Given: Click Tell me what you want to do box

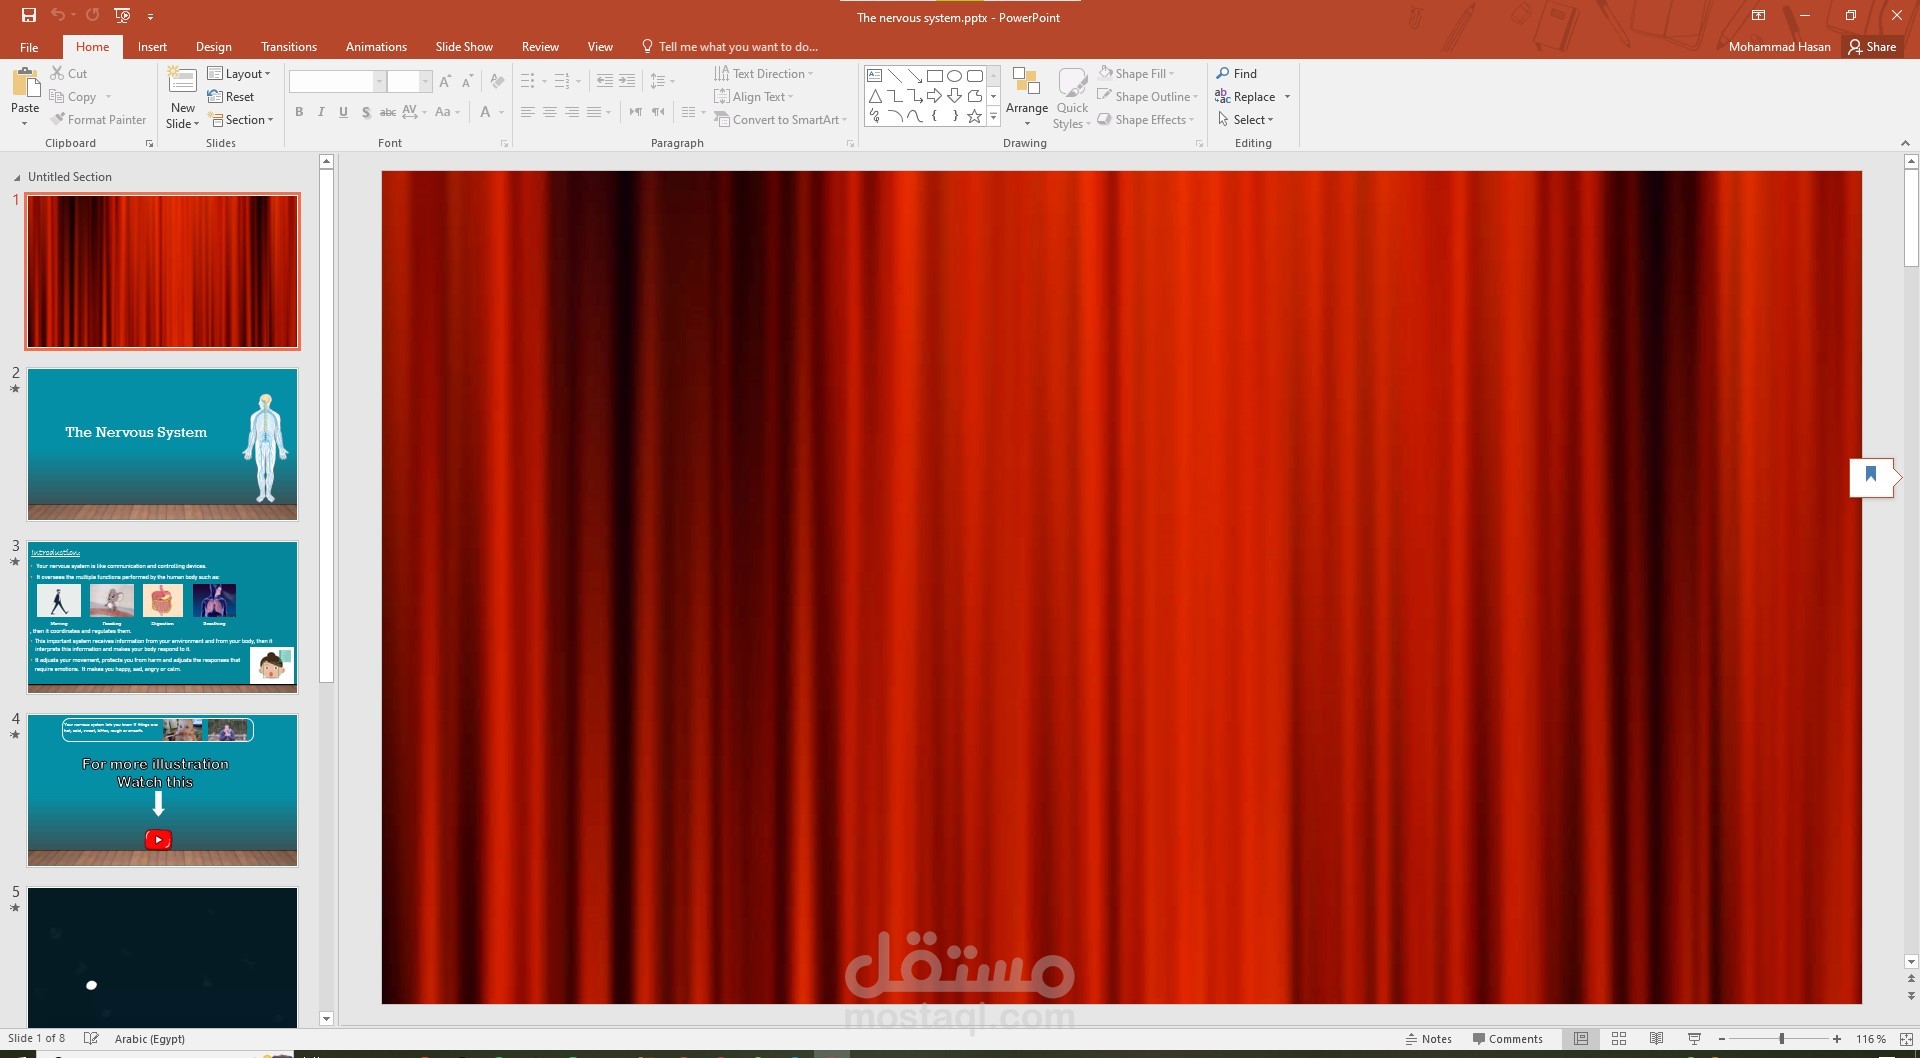Looking at the screenshot, I should click(730, 46).
